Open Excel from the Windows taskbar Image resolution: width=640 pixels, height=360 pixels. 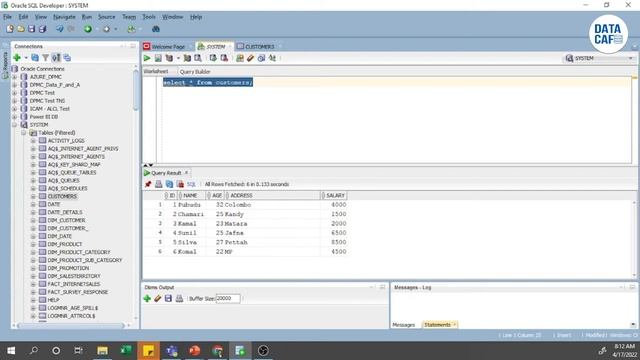(126, 351)
